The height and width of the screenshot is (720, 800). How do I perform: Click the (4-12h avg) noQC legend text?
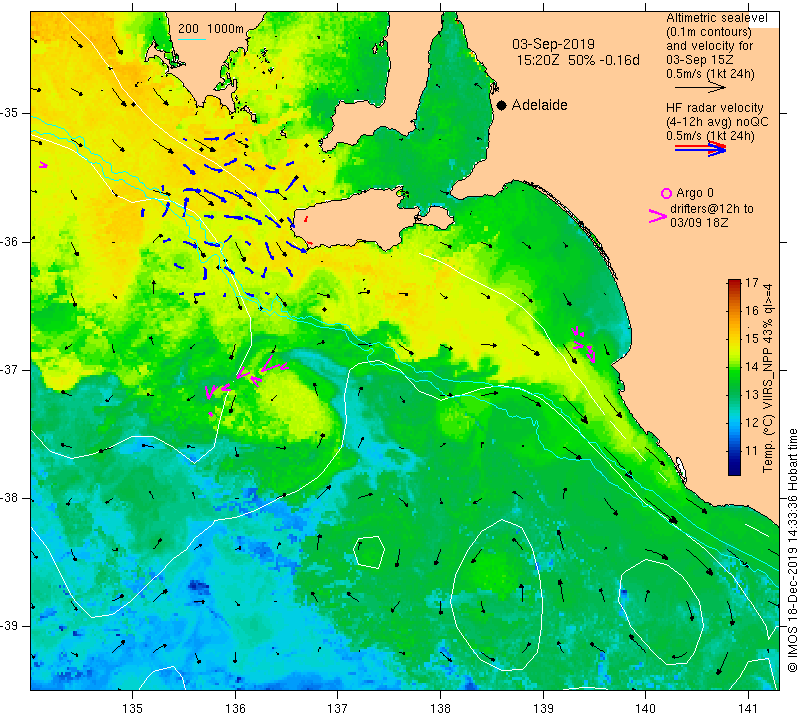717,122
